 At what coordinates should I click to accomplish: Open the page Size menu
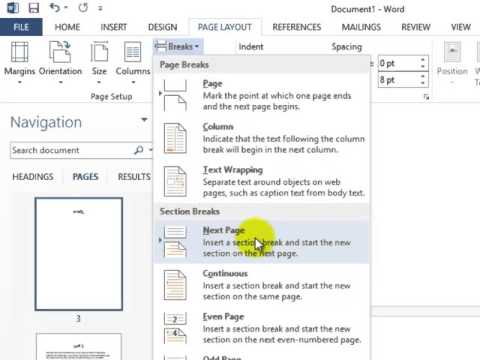point(99,62)
